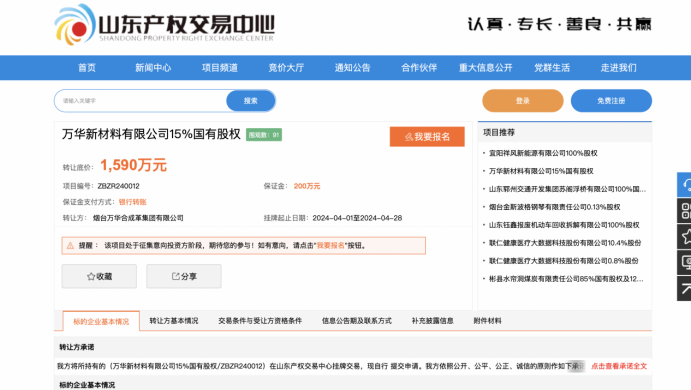This screenshot has height=390, width=691.
Task: Click the 200万元 deposit amount
Action: (307, 186)
